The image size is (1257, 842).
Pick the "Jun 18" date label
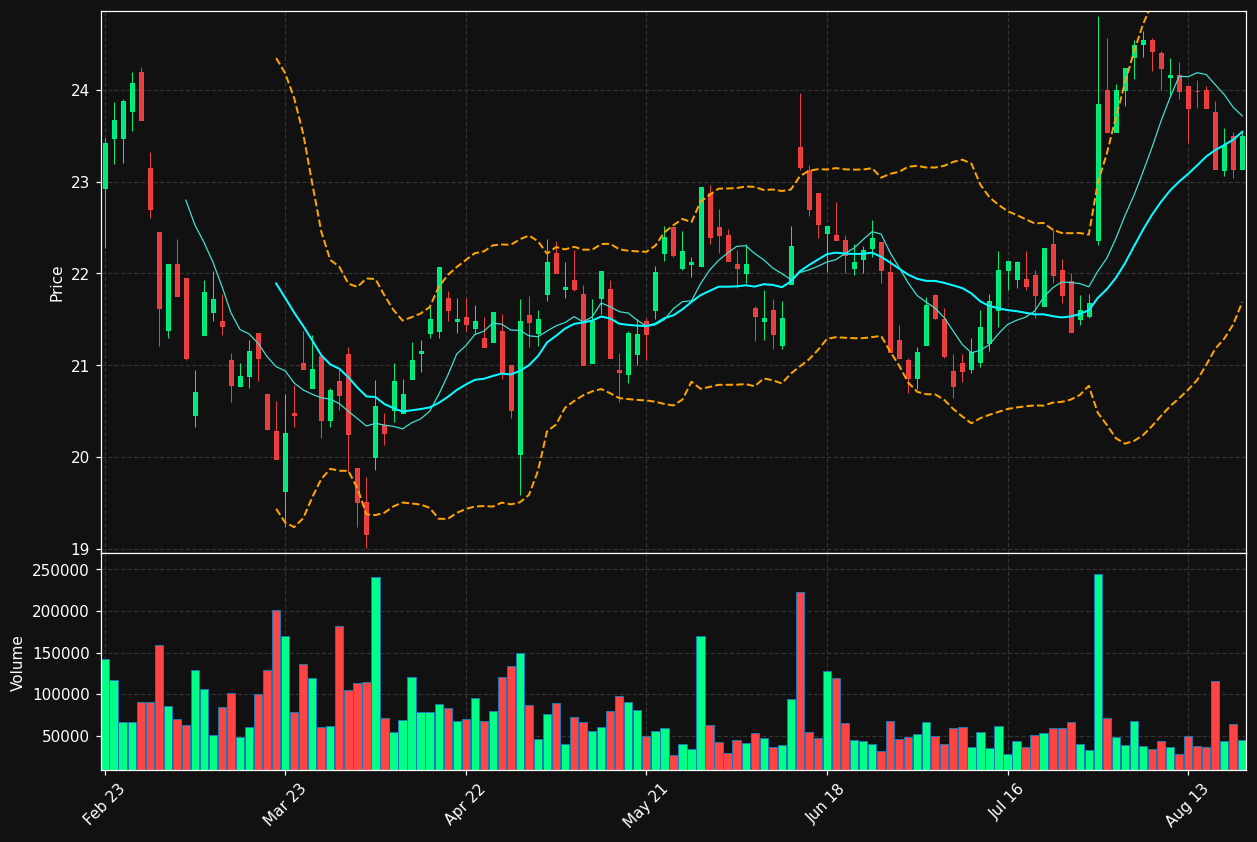(826, 804)
